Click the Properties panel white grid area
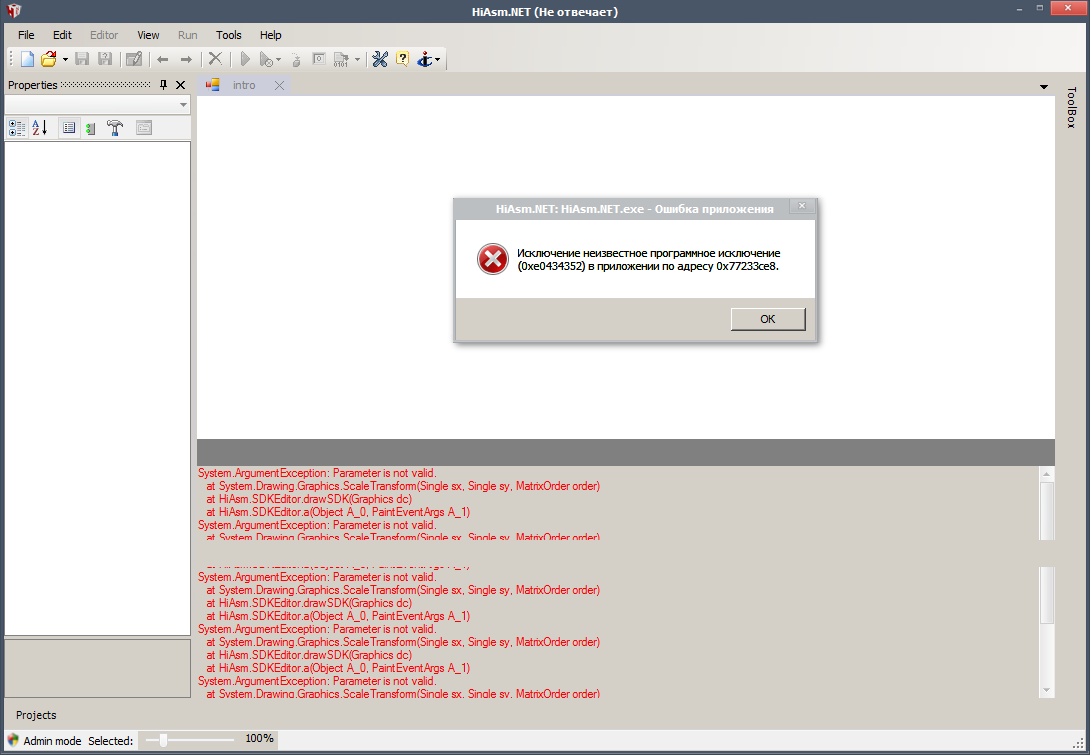The height and width of the screenshot is (755, 1090). 97,388
